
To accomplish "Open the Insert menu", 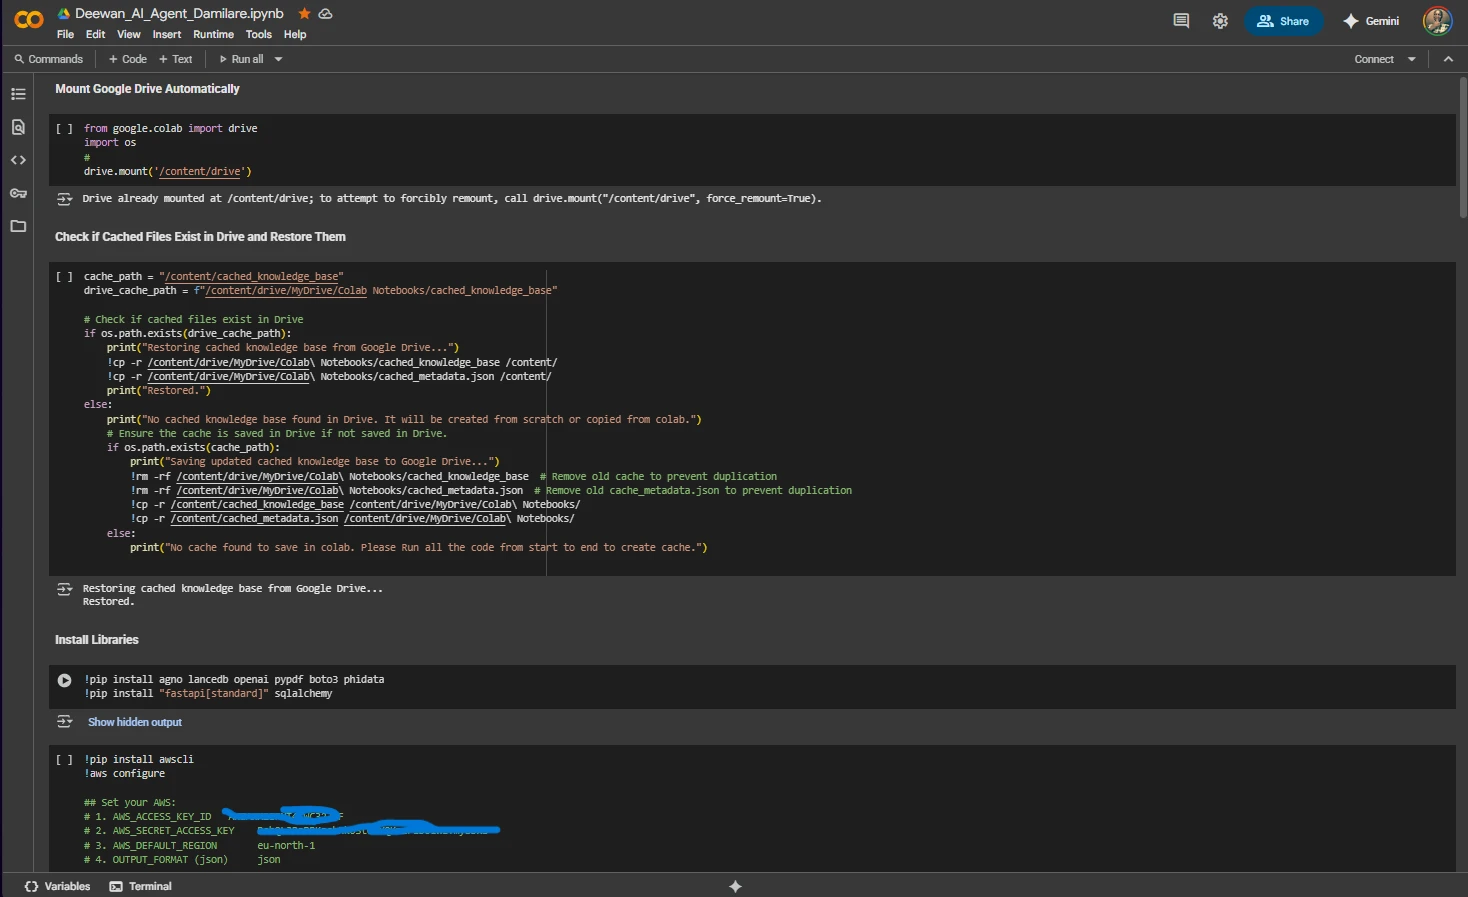I will point(167,34).
